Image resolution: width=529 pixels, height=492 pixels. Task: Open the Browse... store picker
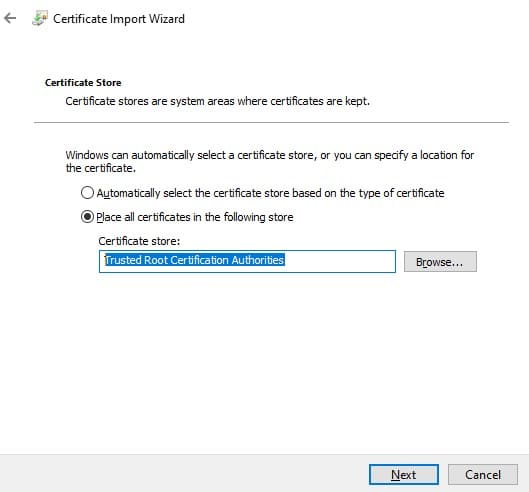click(440, 262)
